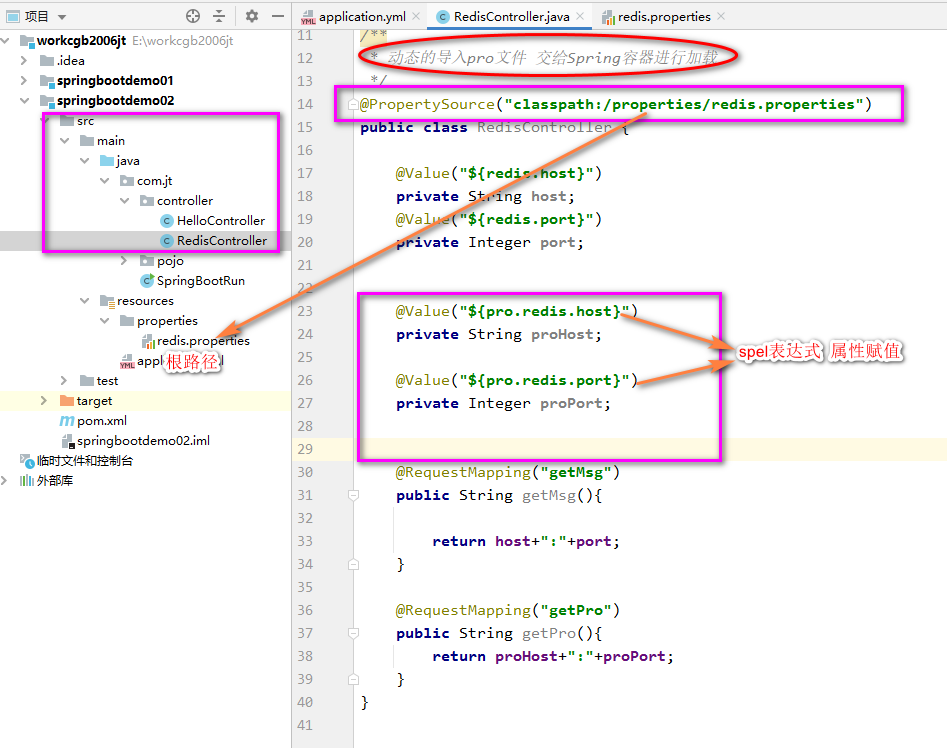Screen dimensions: 947x748
Task: Collapse the main folder
Action: click(x=65, y=141)
